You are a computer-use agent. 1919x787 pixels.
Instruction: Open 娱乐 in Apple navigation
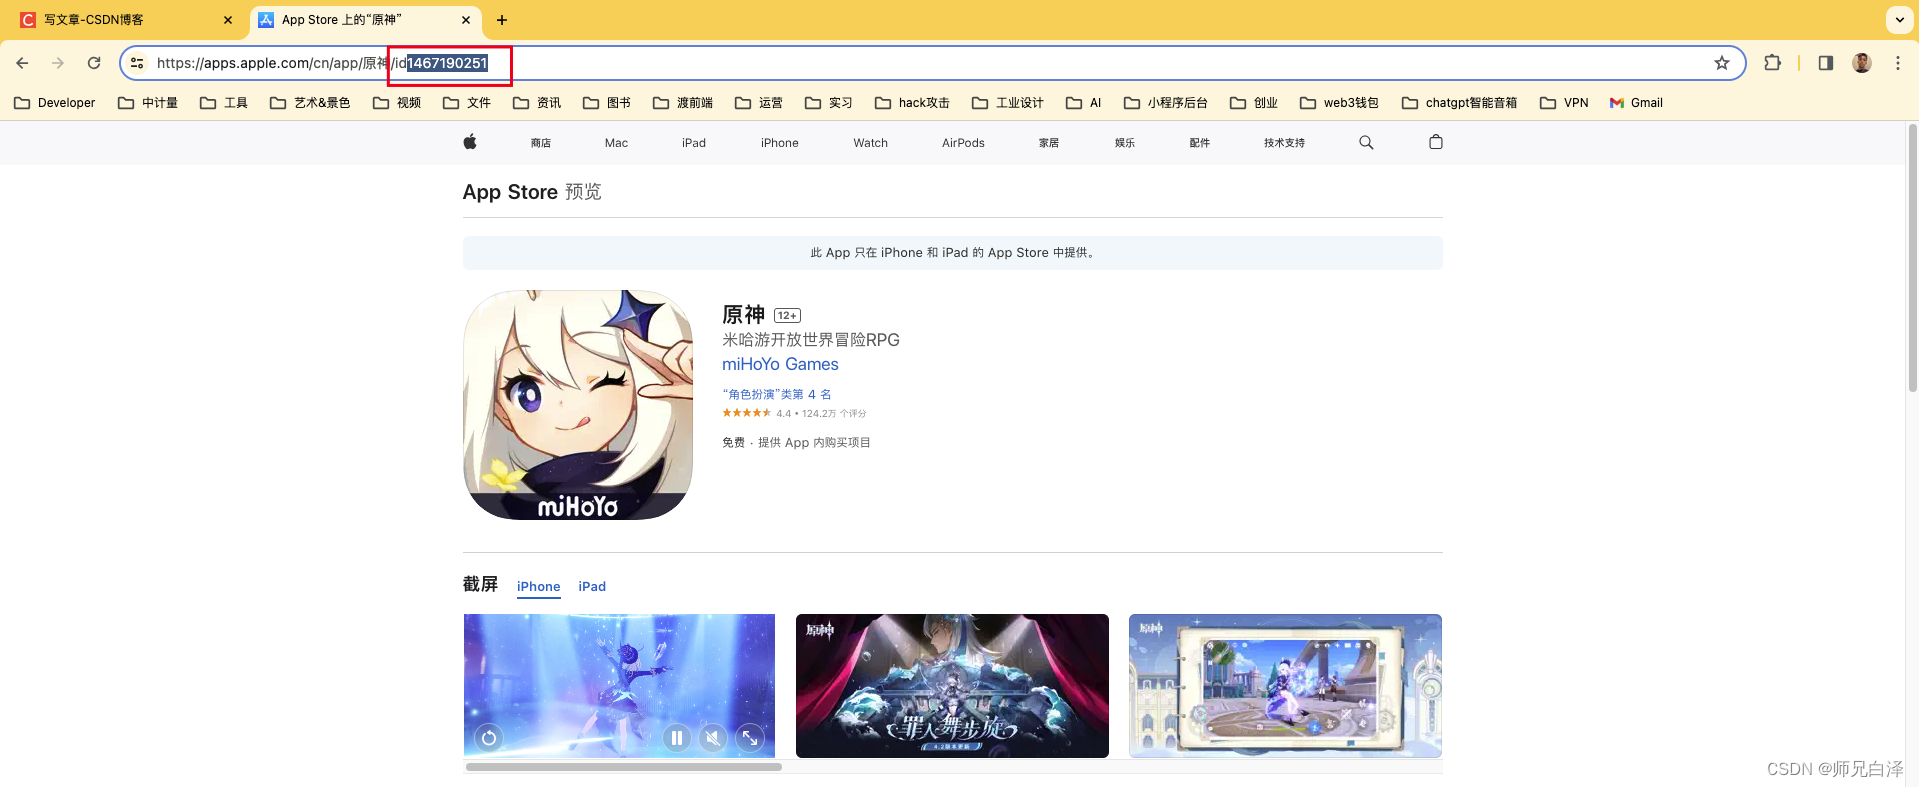click(x=1125, y=143)
